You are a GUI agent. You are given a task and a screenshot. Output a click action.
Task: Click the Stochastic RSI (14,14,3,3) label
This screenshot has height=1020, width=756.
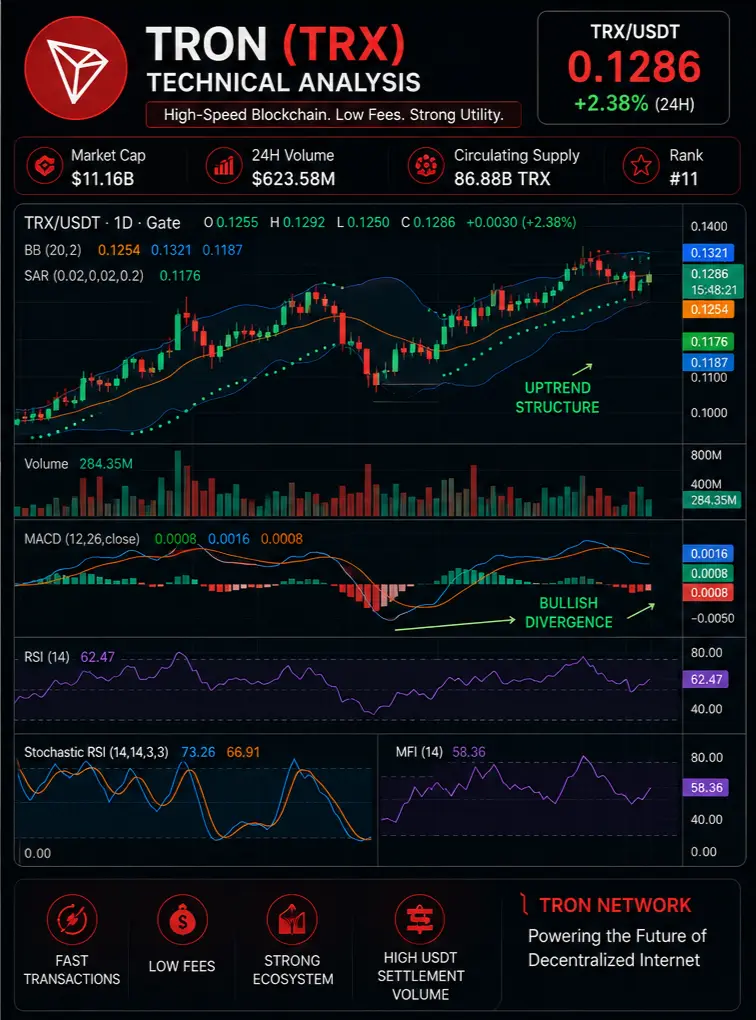click(x=96, y=753)
